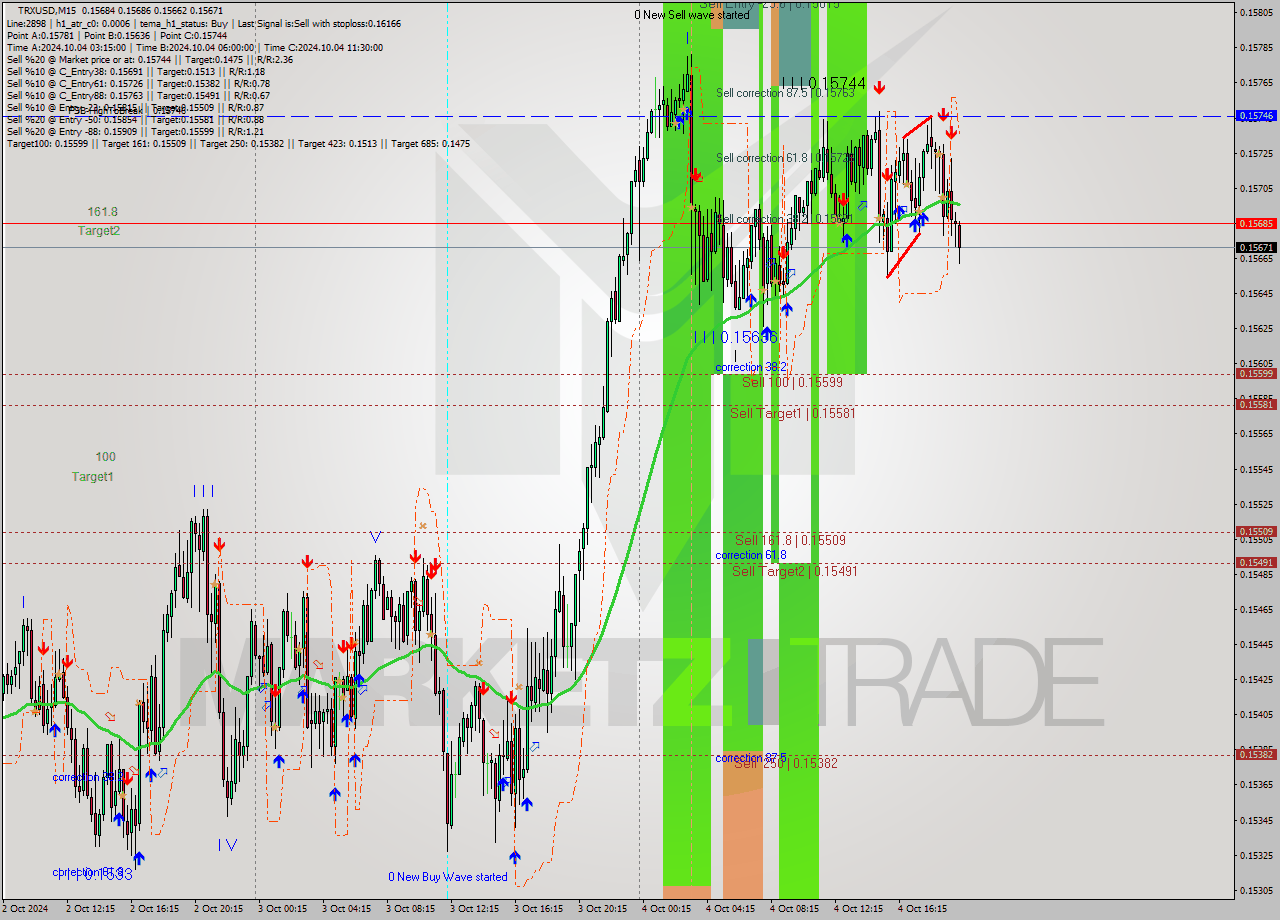The width and height of the screenshot is (1280, 920).
Task: Click the 'Target100: 0.15599' summary line
Action: point(238,143)
